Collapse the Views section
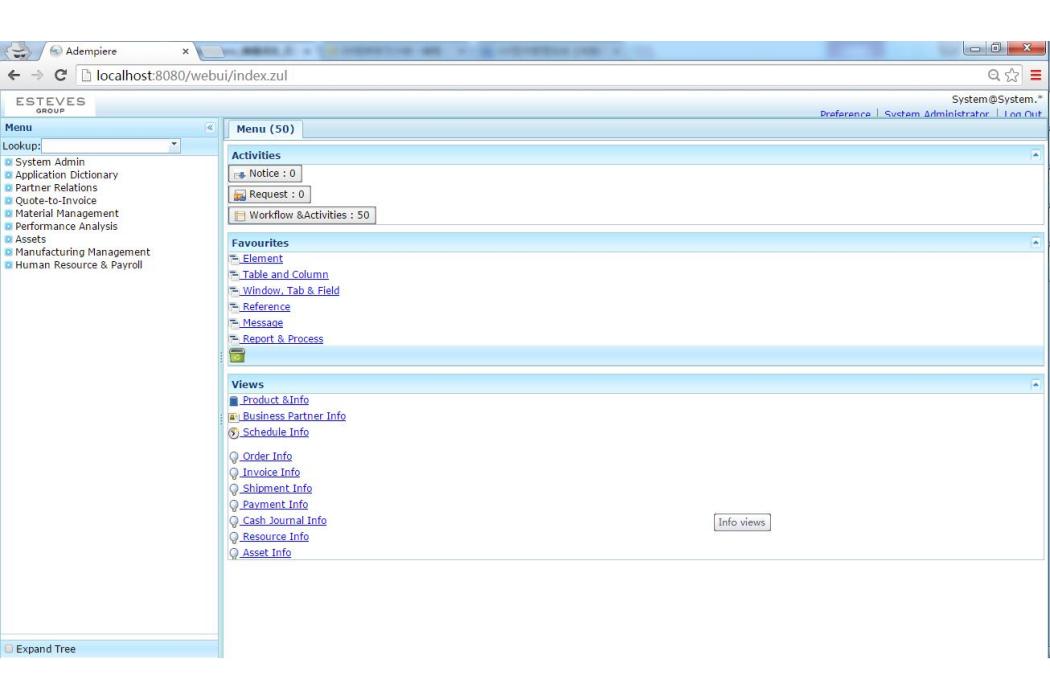 click(1035, 384)
